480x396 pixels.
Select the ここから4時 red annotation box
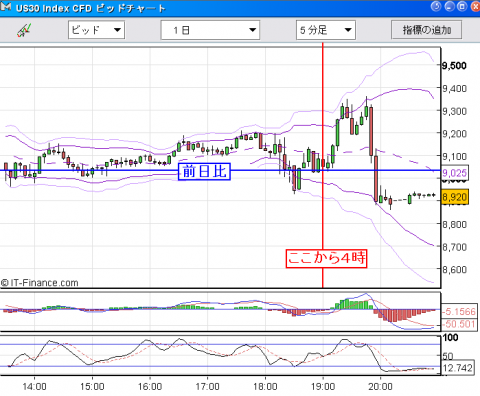tap(326, 258)
